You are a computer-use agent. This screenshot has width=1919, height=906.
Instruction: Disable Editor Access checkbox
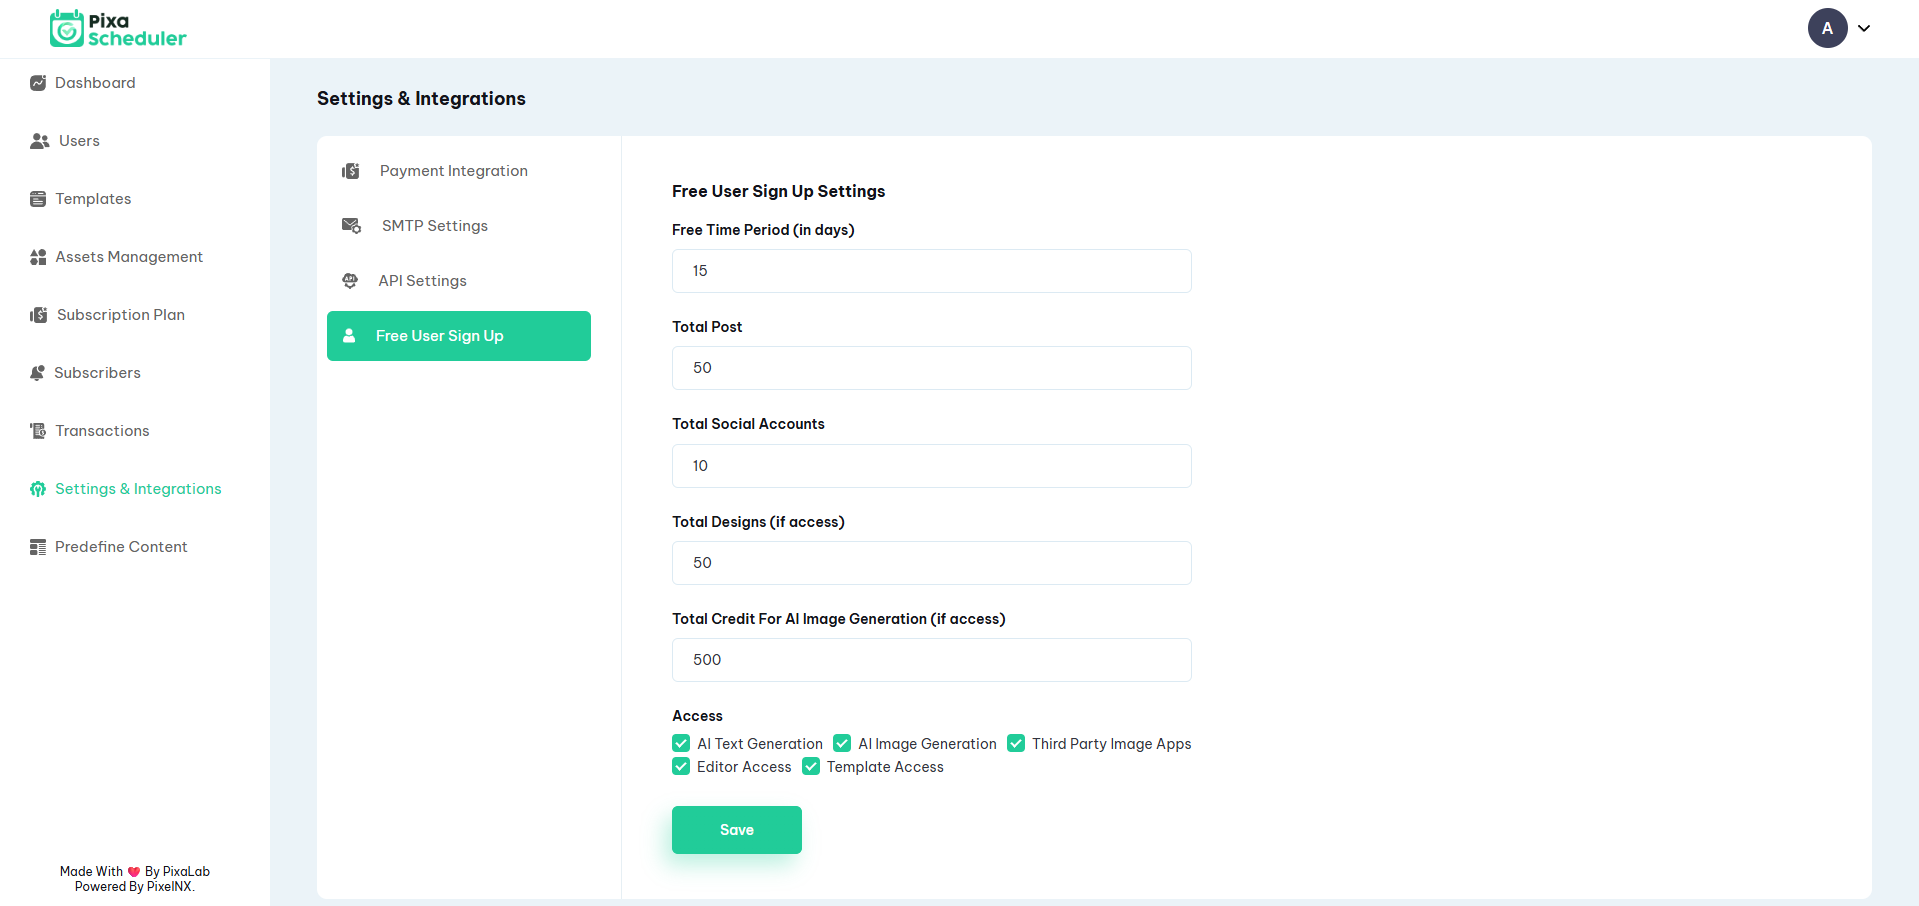coord(681,766)
